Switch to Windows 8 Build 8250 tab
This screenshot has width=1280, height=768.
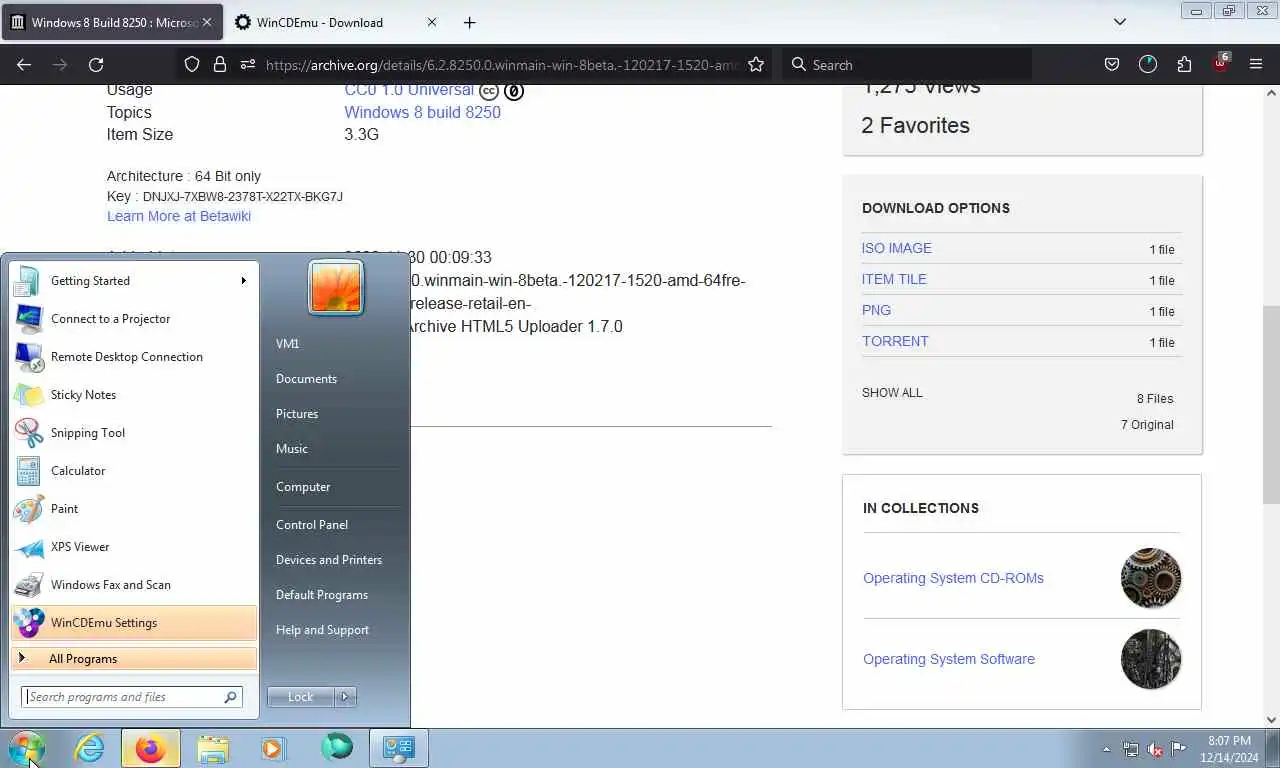tap(112, 22)
